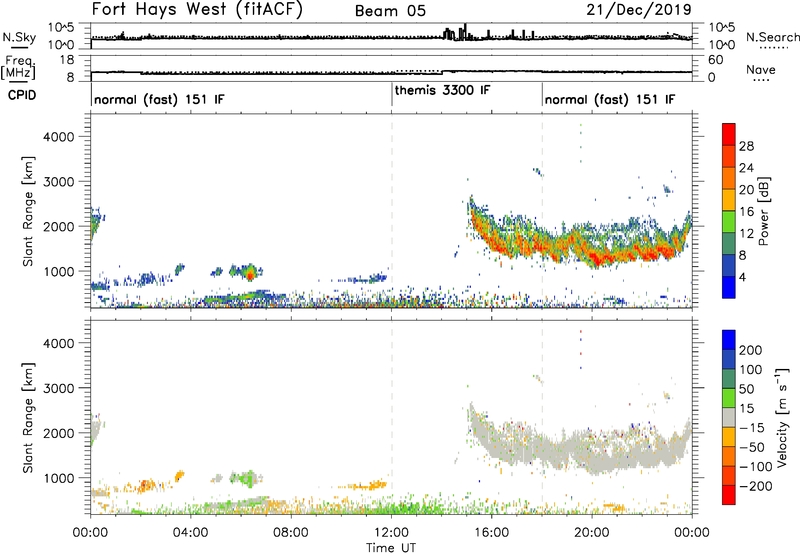Click the 'Slant Range [km]' label of power panel

[x=28, y=211]
